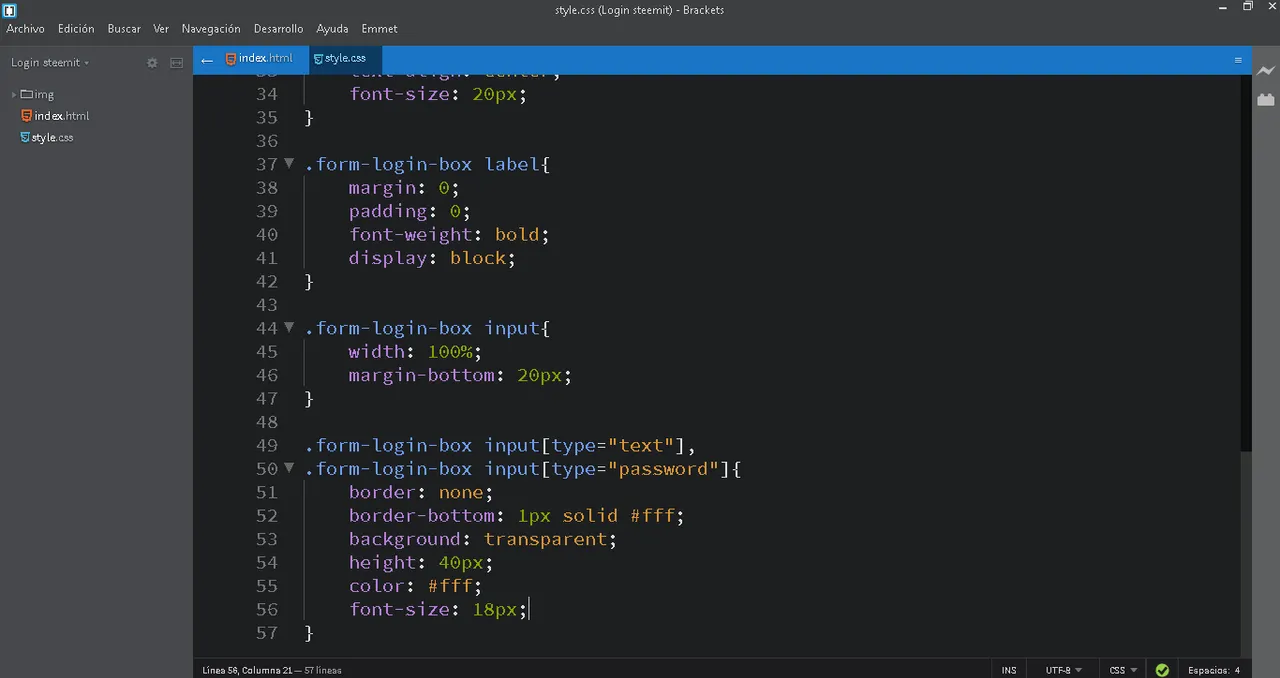Toggle Live Preview lightning icon

[x=1266, y=72]
